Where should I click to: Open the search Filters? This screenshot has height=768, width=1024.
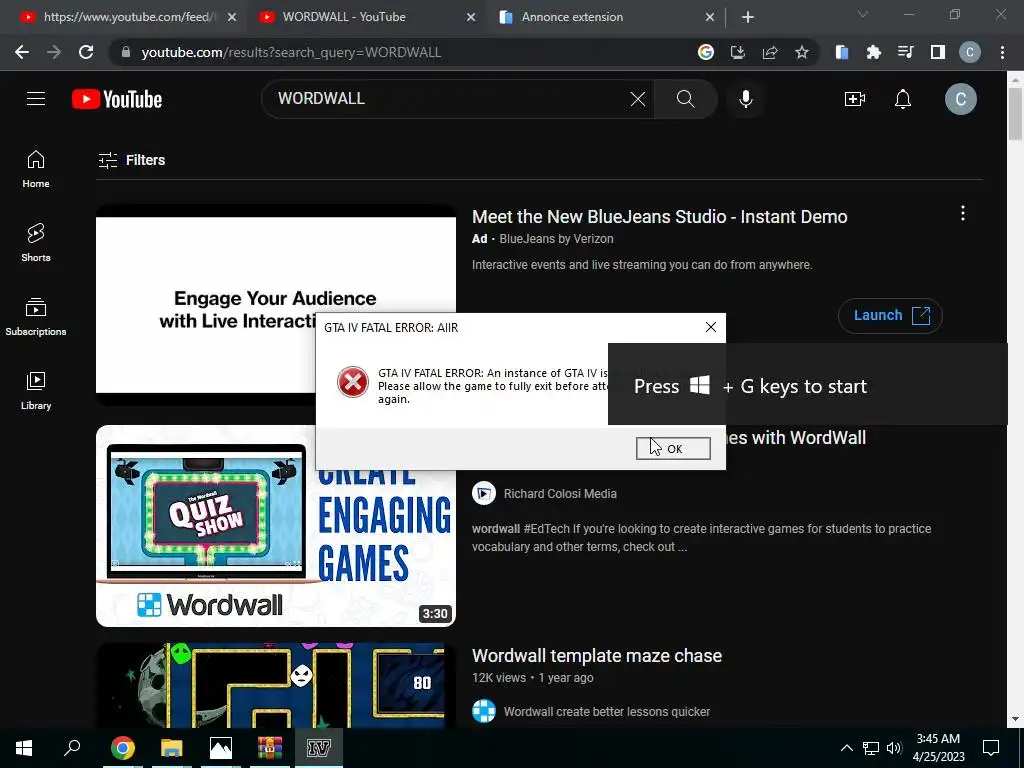pyautogui.click(x=132, y=160)
